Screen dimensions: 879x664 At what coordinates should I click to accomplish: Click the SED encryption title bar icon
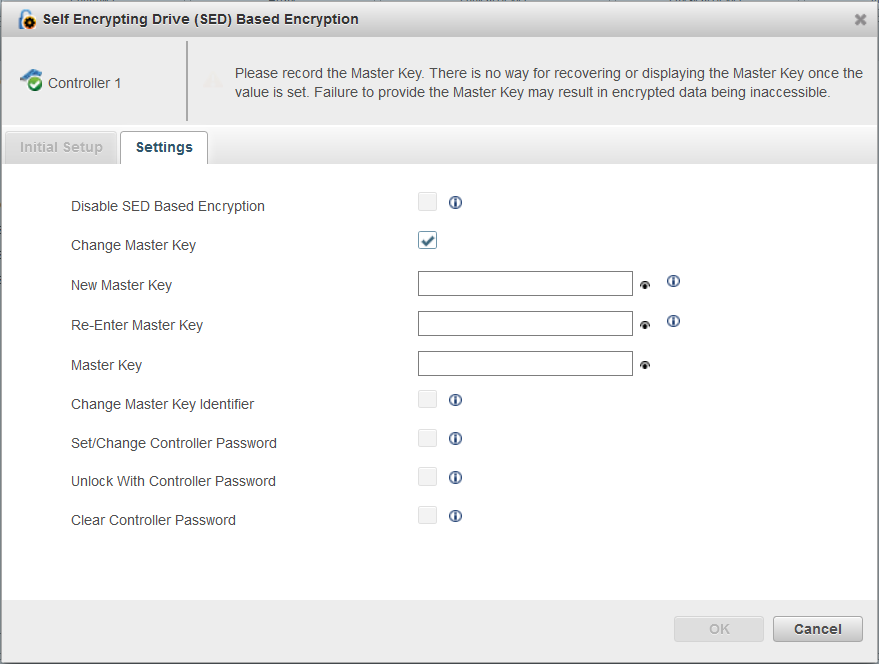[x=26, y=18]
